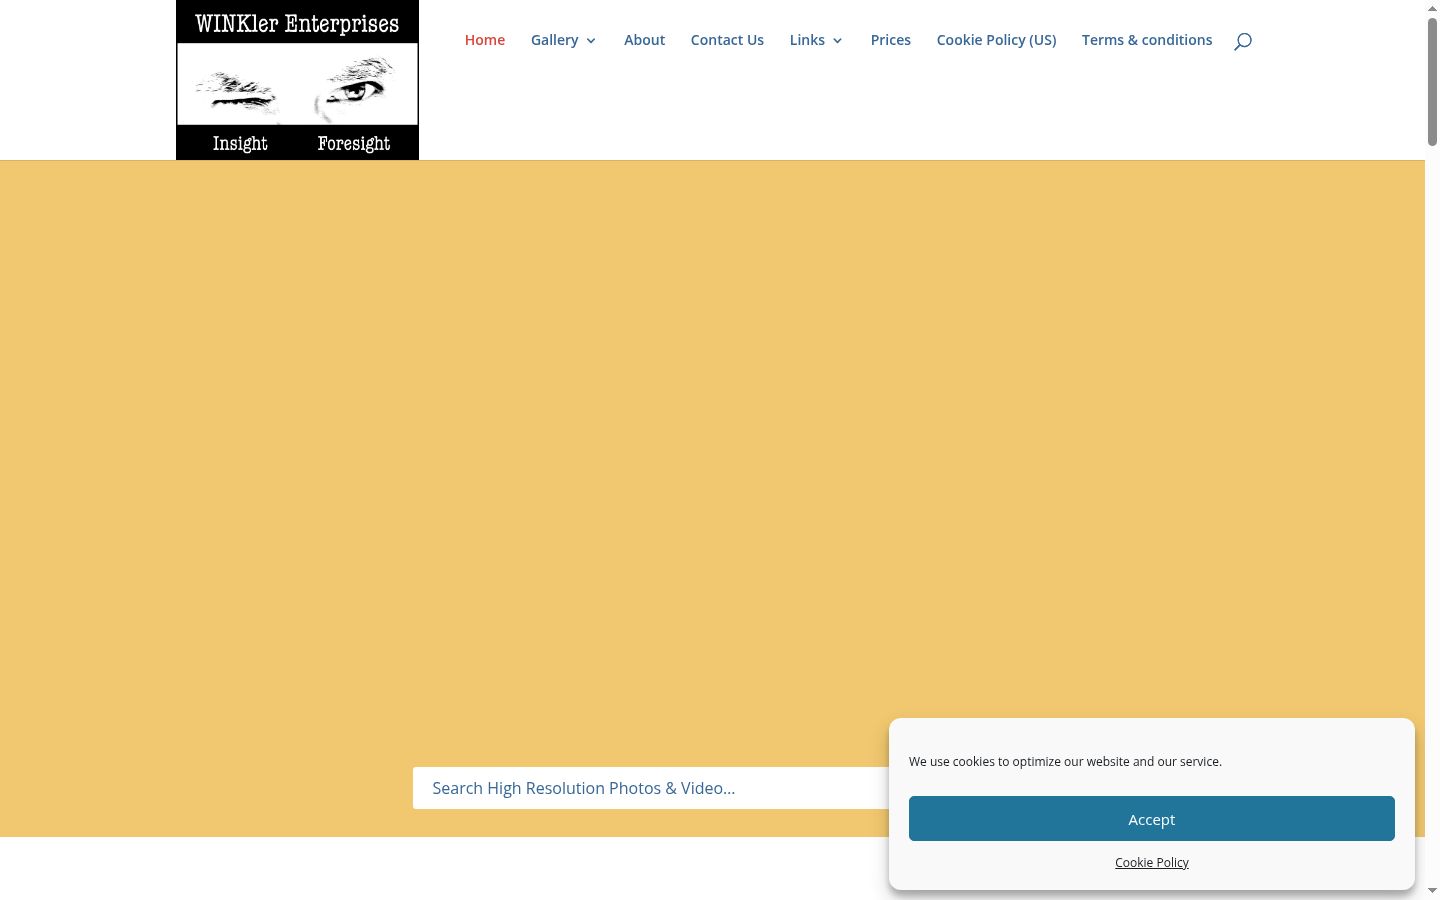This screenshot has width=1440, height=900.
Task: Expand the Gallery submenu arrow
Action: pos(591,41)
